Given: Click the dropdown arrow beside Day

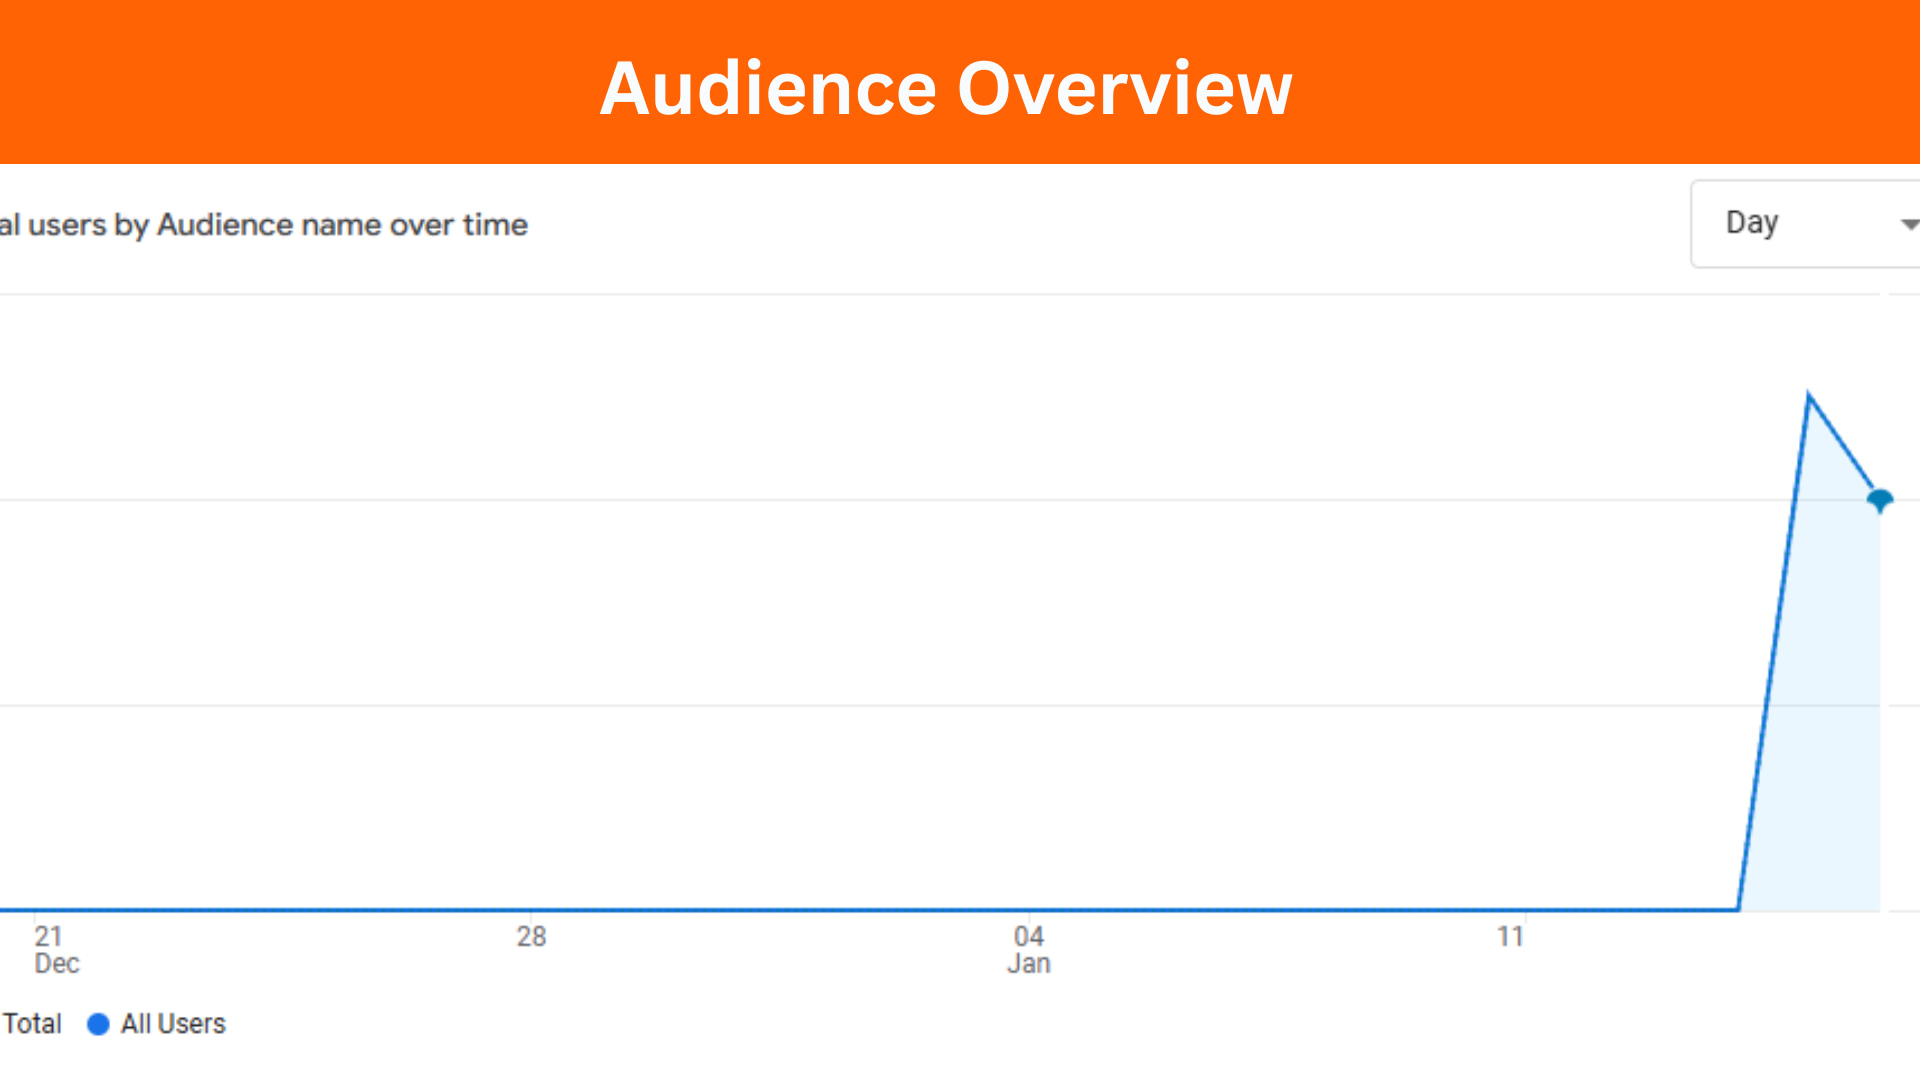Looking at the screenshot, I should click(1908, 224).
